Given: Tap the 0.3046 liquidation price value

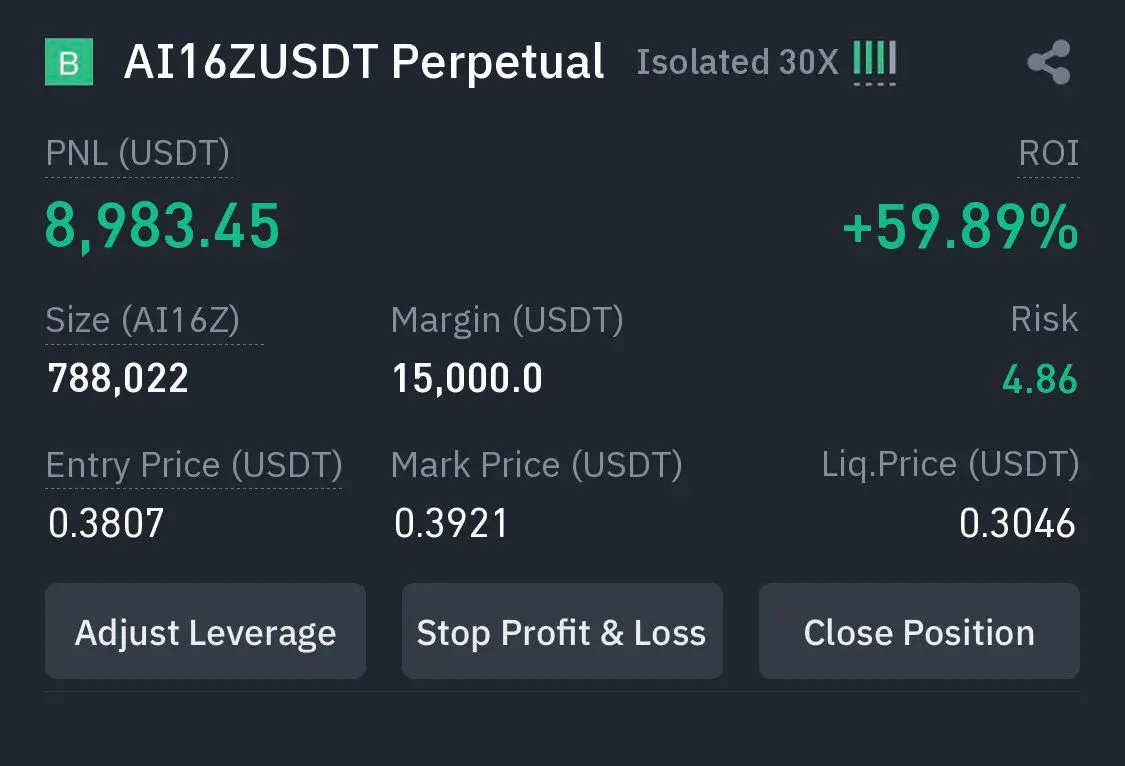Looking at the screenshot, I should click(1017, 523).
